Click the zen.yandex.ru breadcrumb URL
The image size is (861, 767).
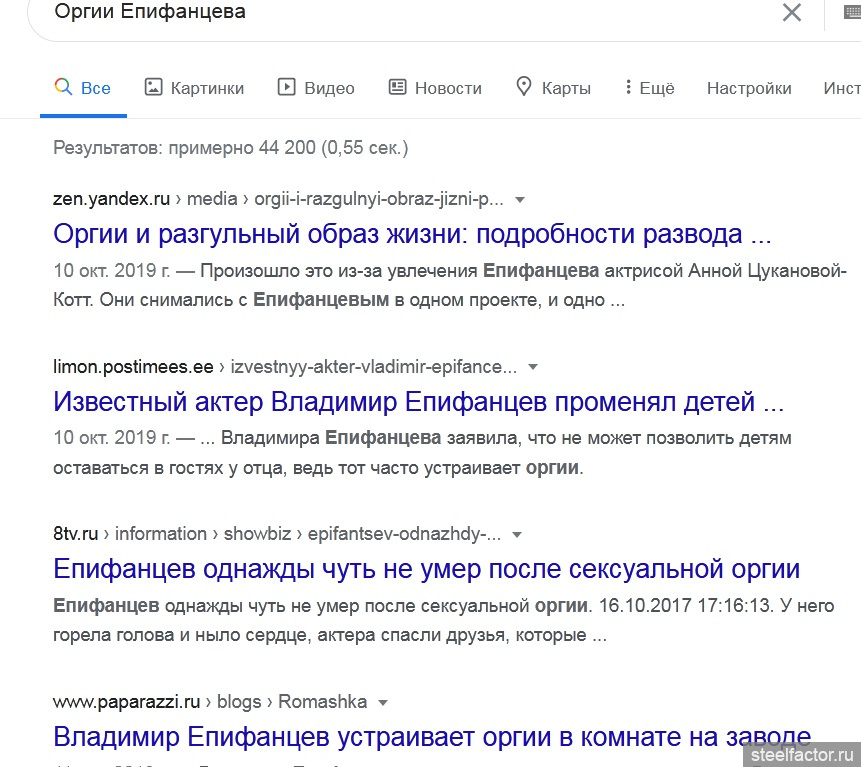(x=278, y=199)
